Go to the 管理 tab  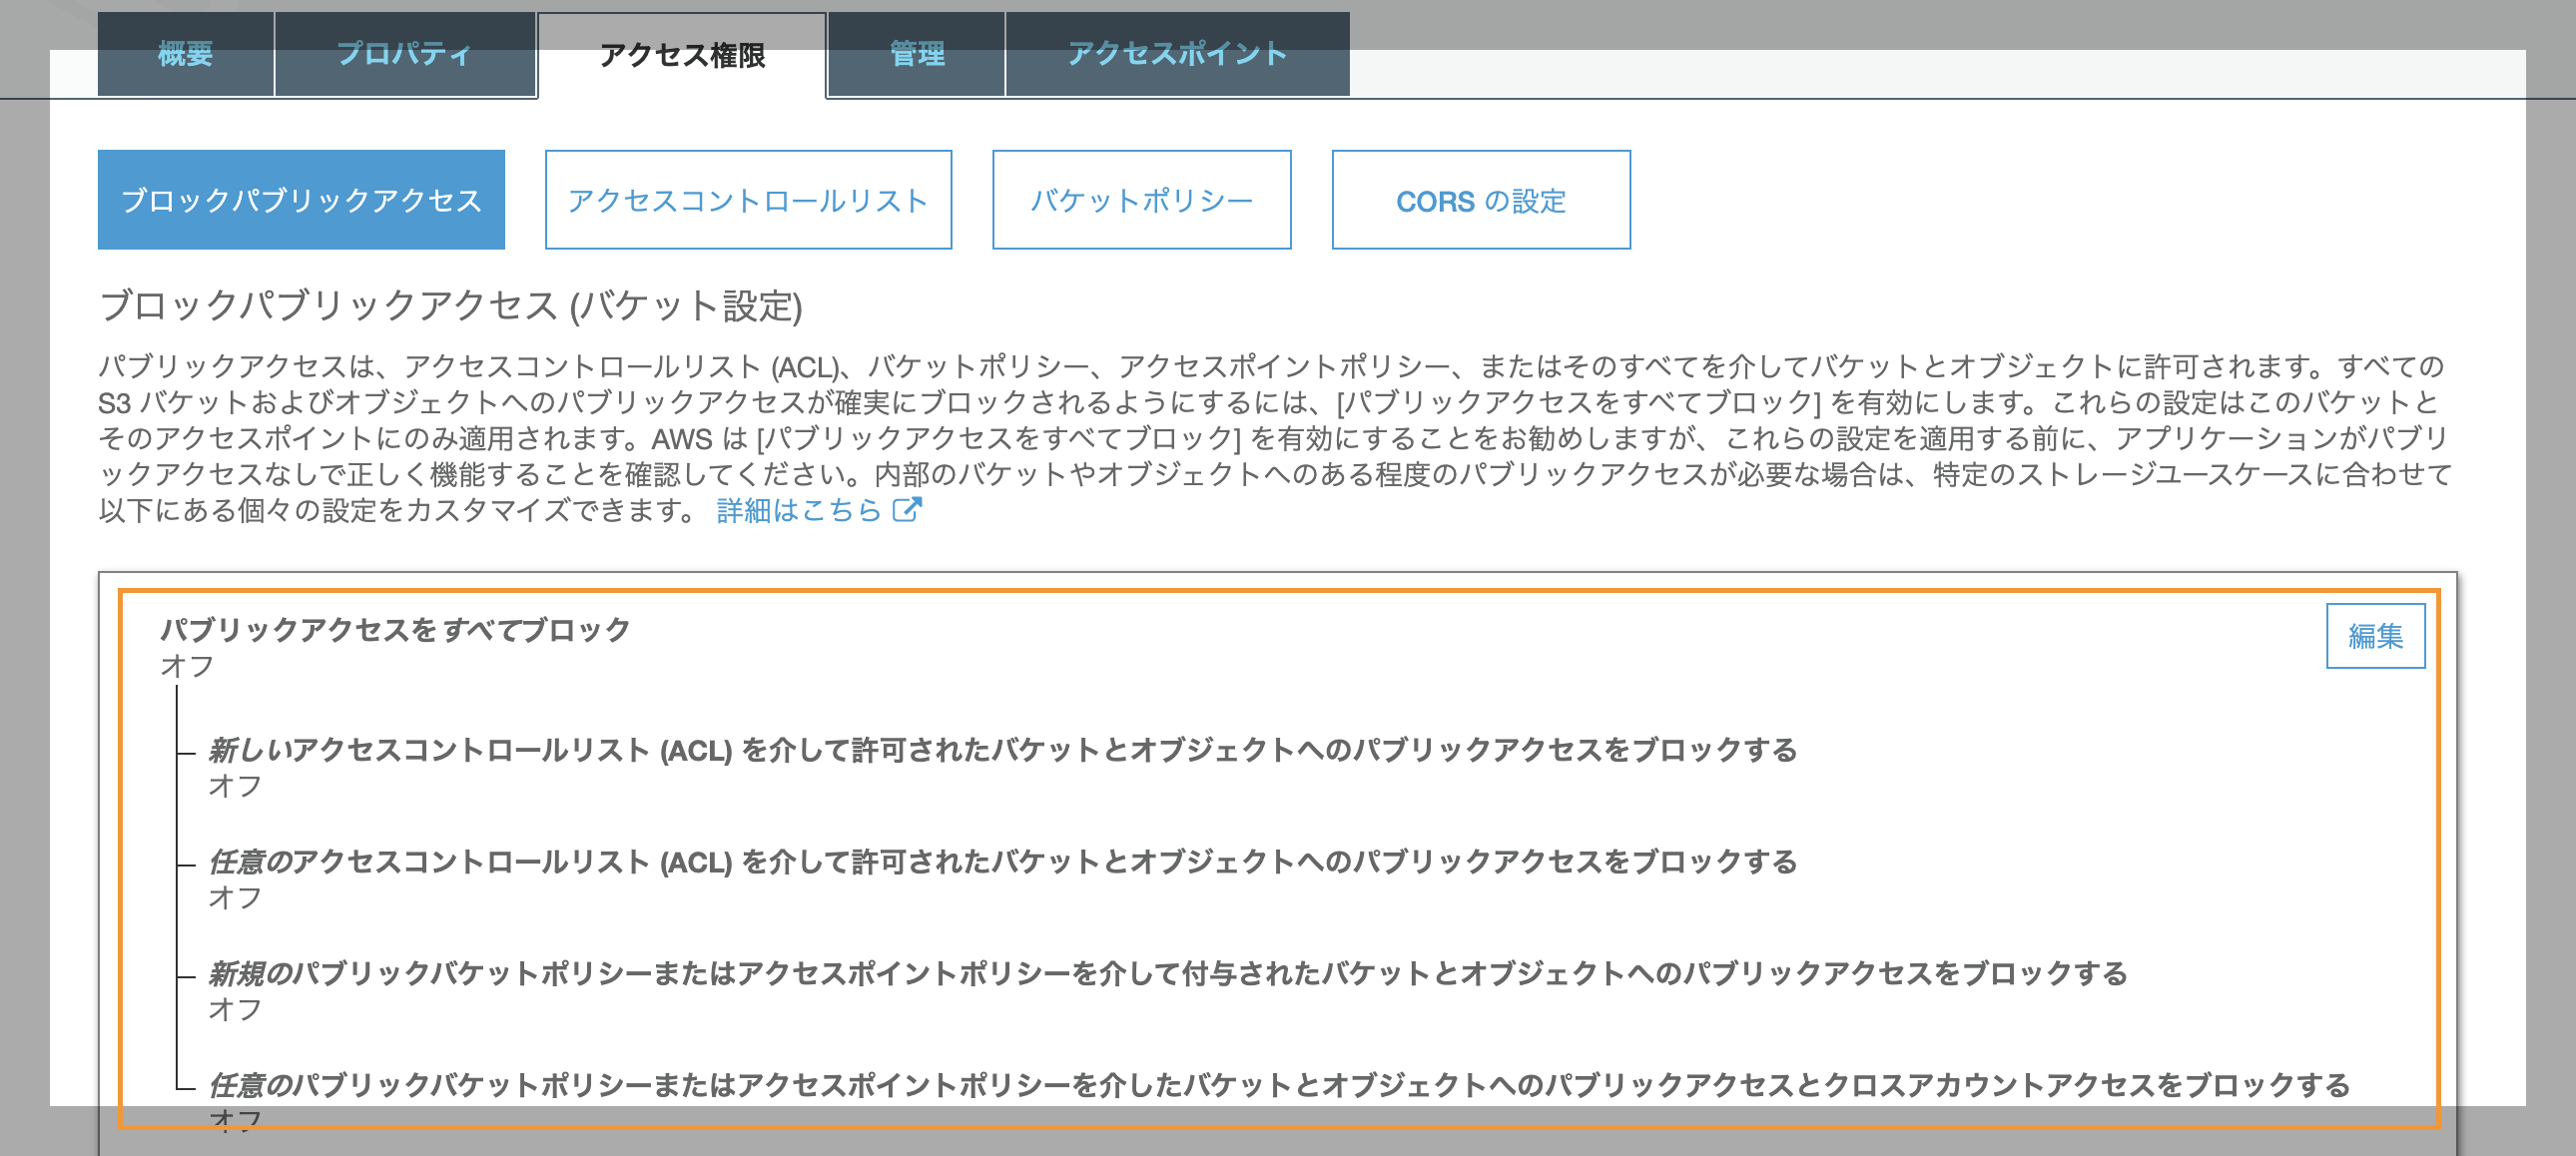917,54
